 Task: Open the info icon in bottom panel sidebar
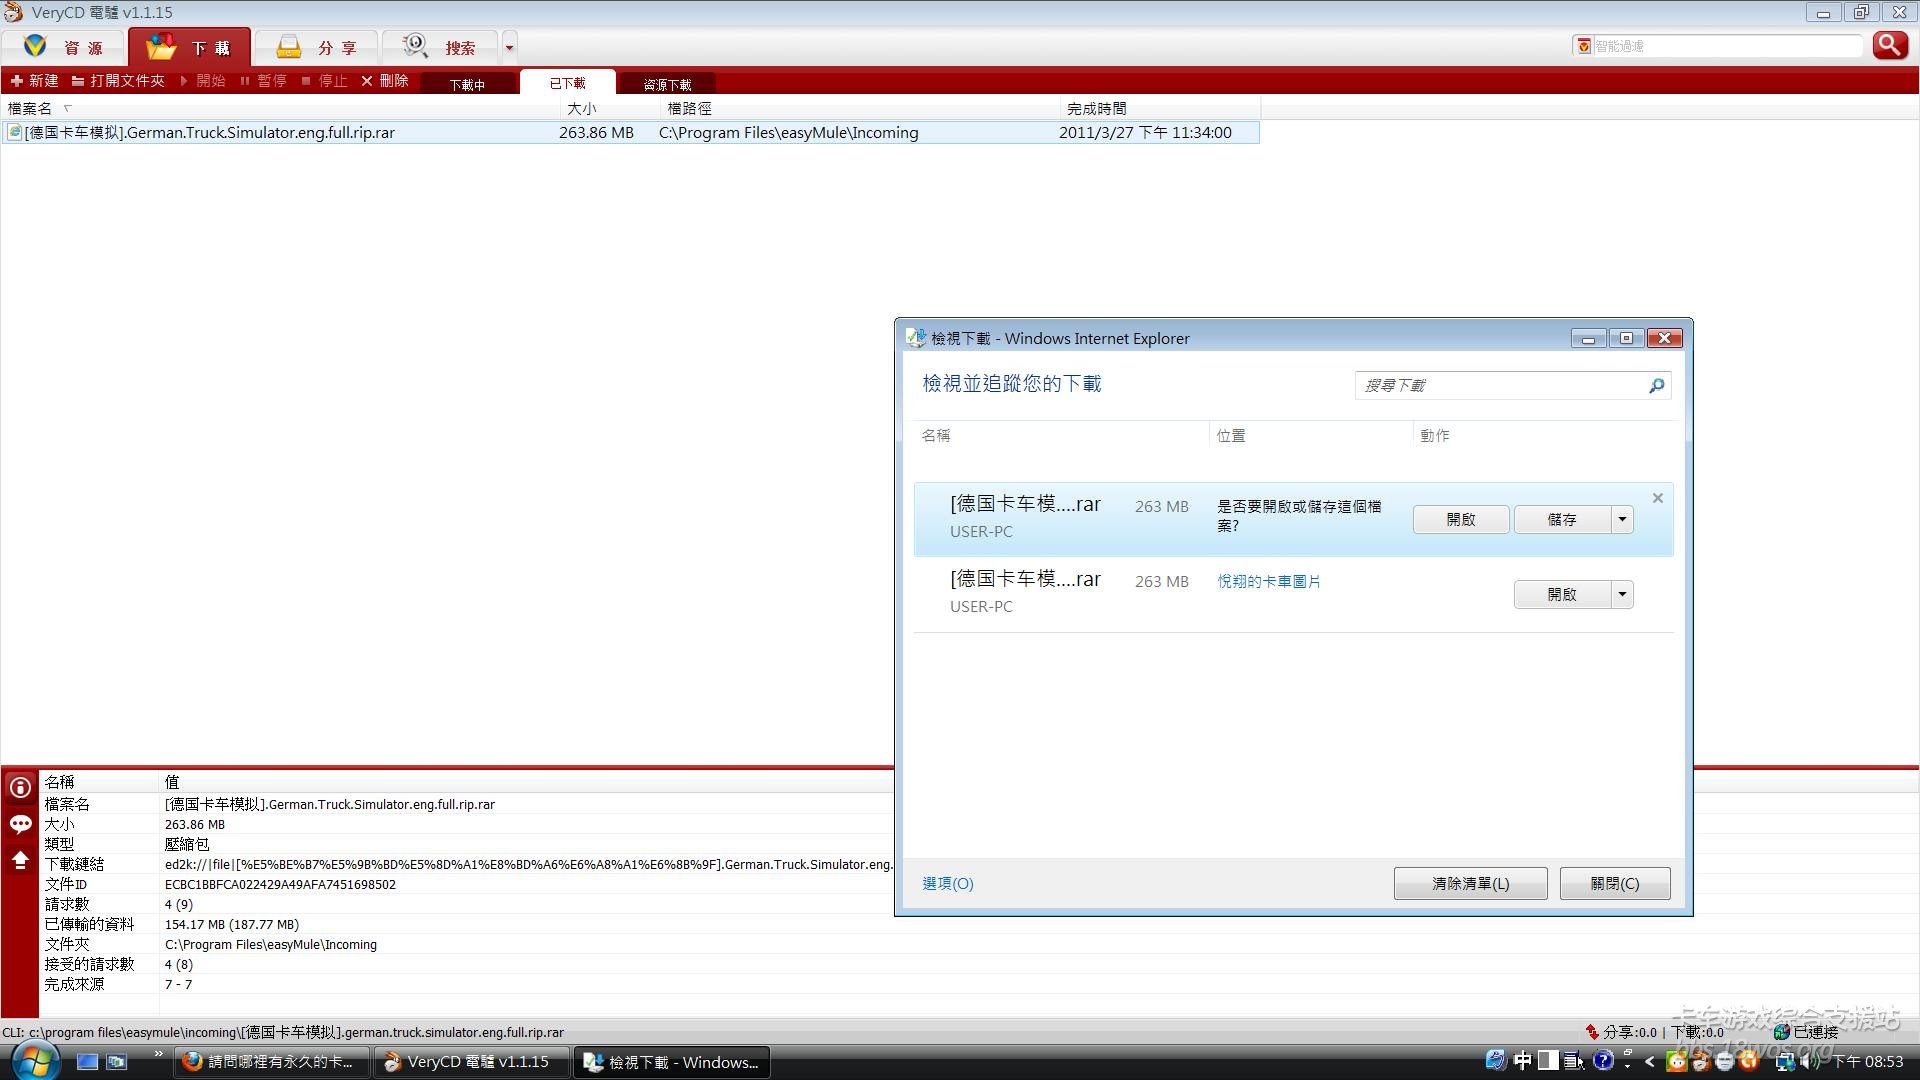[x=20, y=788]
